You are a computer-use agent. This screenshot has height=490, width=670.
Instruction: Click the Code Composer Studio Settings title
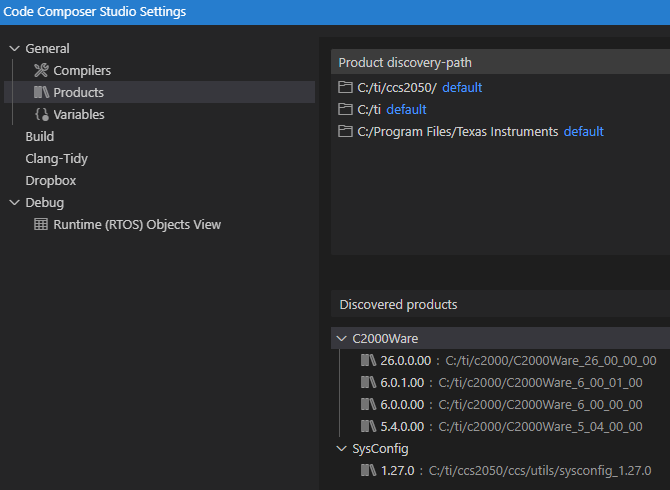(x=94, y=12)
